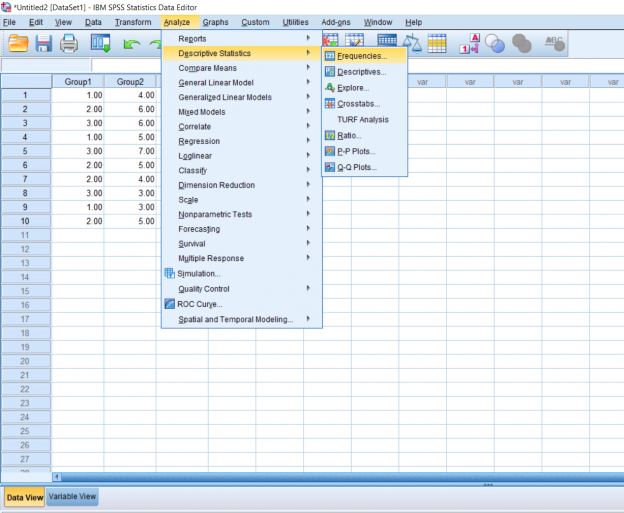Click the Spell Check ABC icon
This screenshot has width=624, height=513.
554,43
